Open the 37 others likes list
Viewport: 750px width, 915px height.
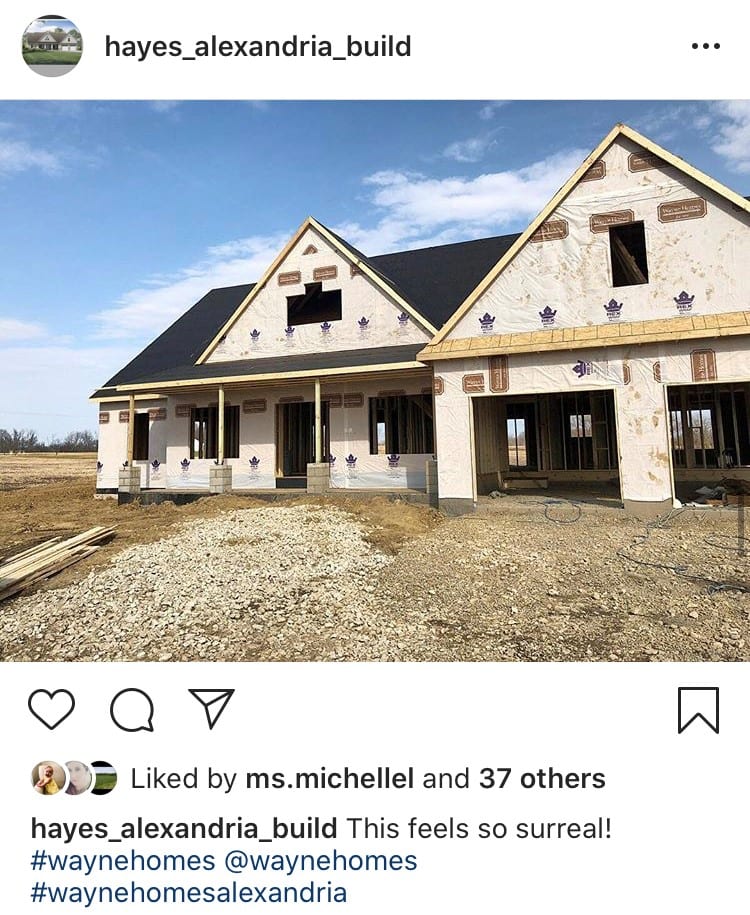click(x=542, y=778)
